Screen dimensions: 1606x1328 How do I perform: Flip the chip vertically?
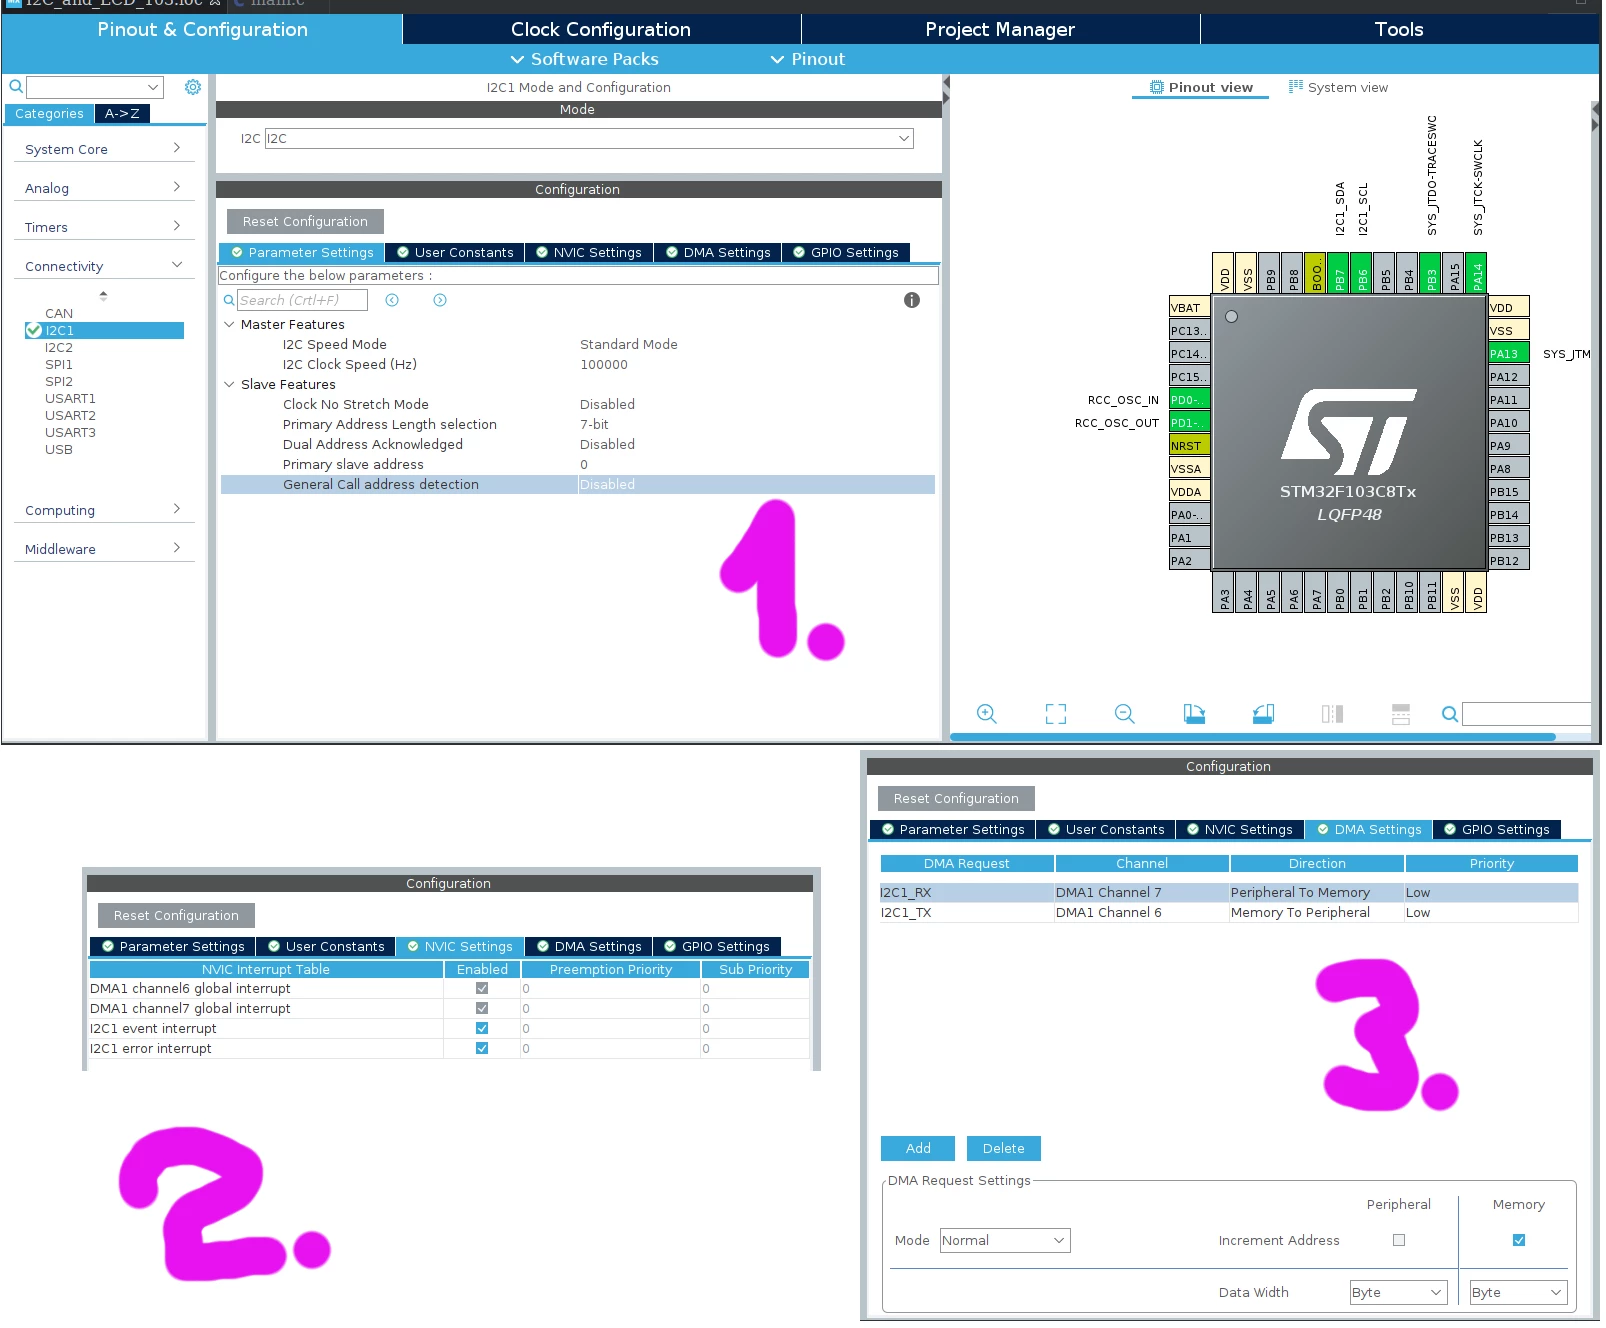tap(1401, 713)
